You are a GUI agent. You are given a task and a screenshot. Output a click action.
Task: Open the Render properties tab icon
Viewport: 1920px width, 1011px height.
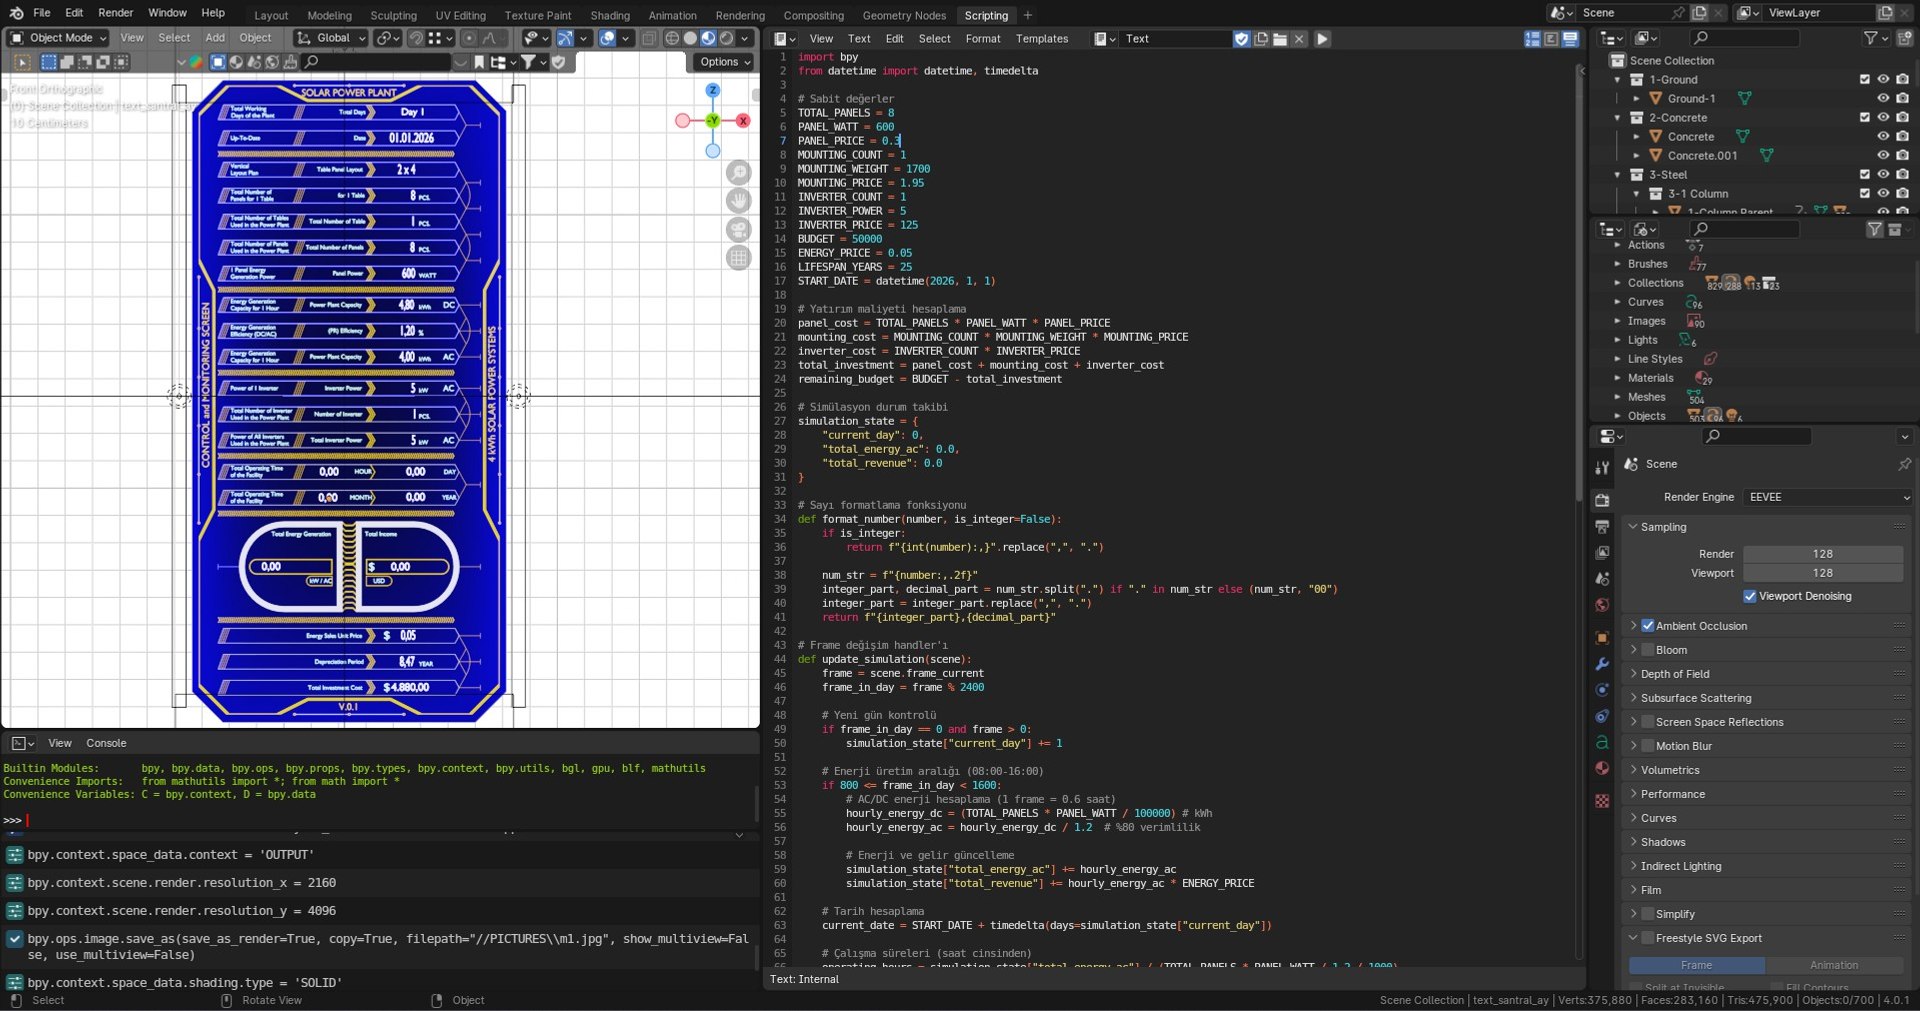point(1602,500)
